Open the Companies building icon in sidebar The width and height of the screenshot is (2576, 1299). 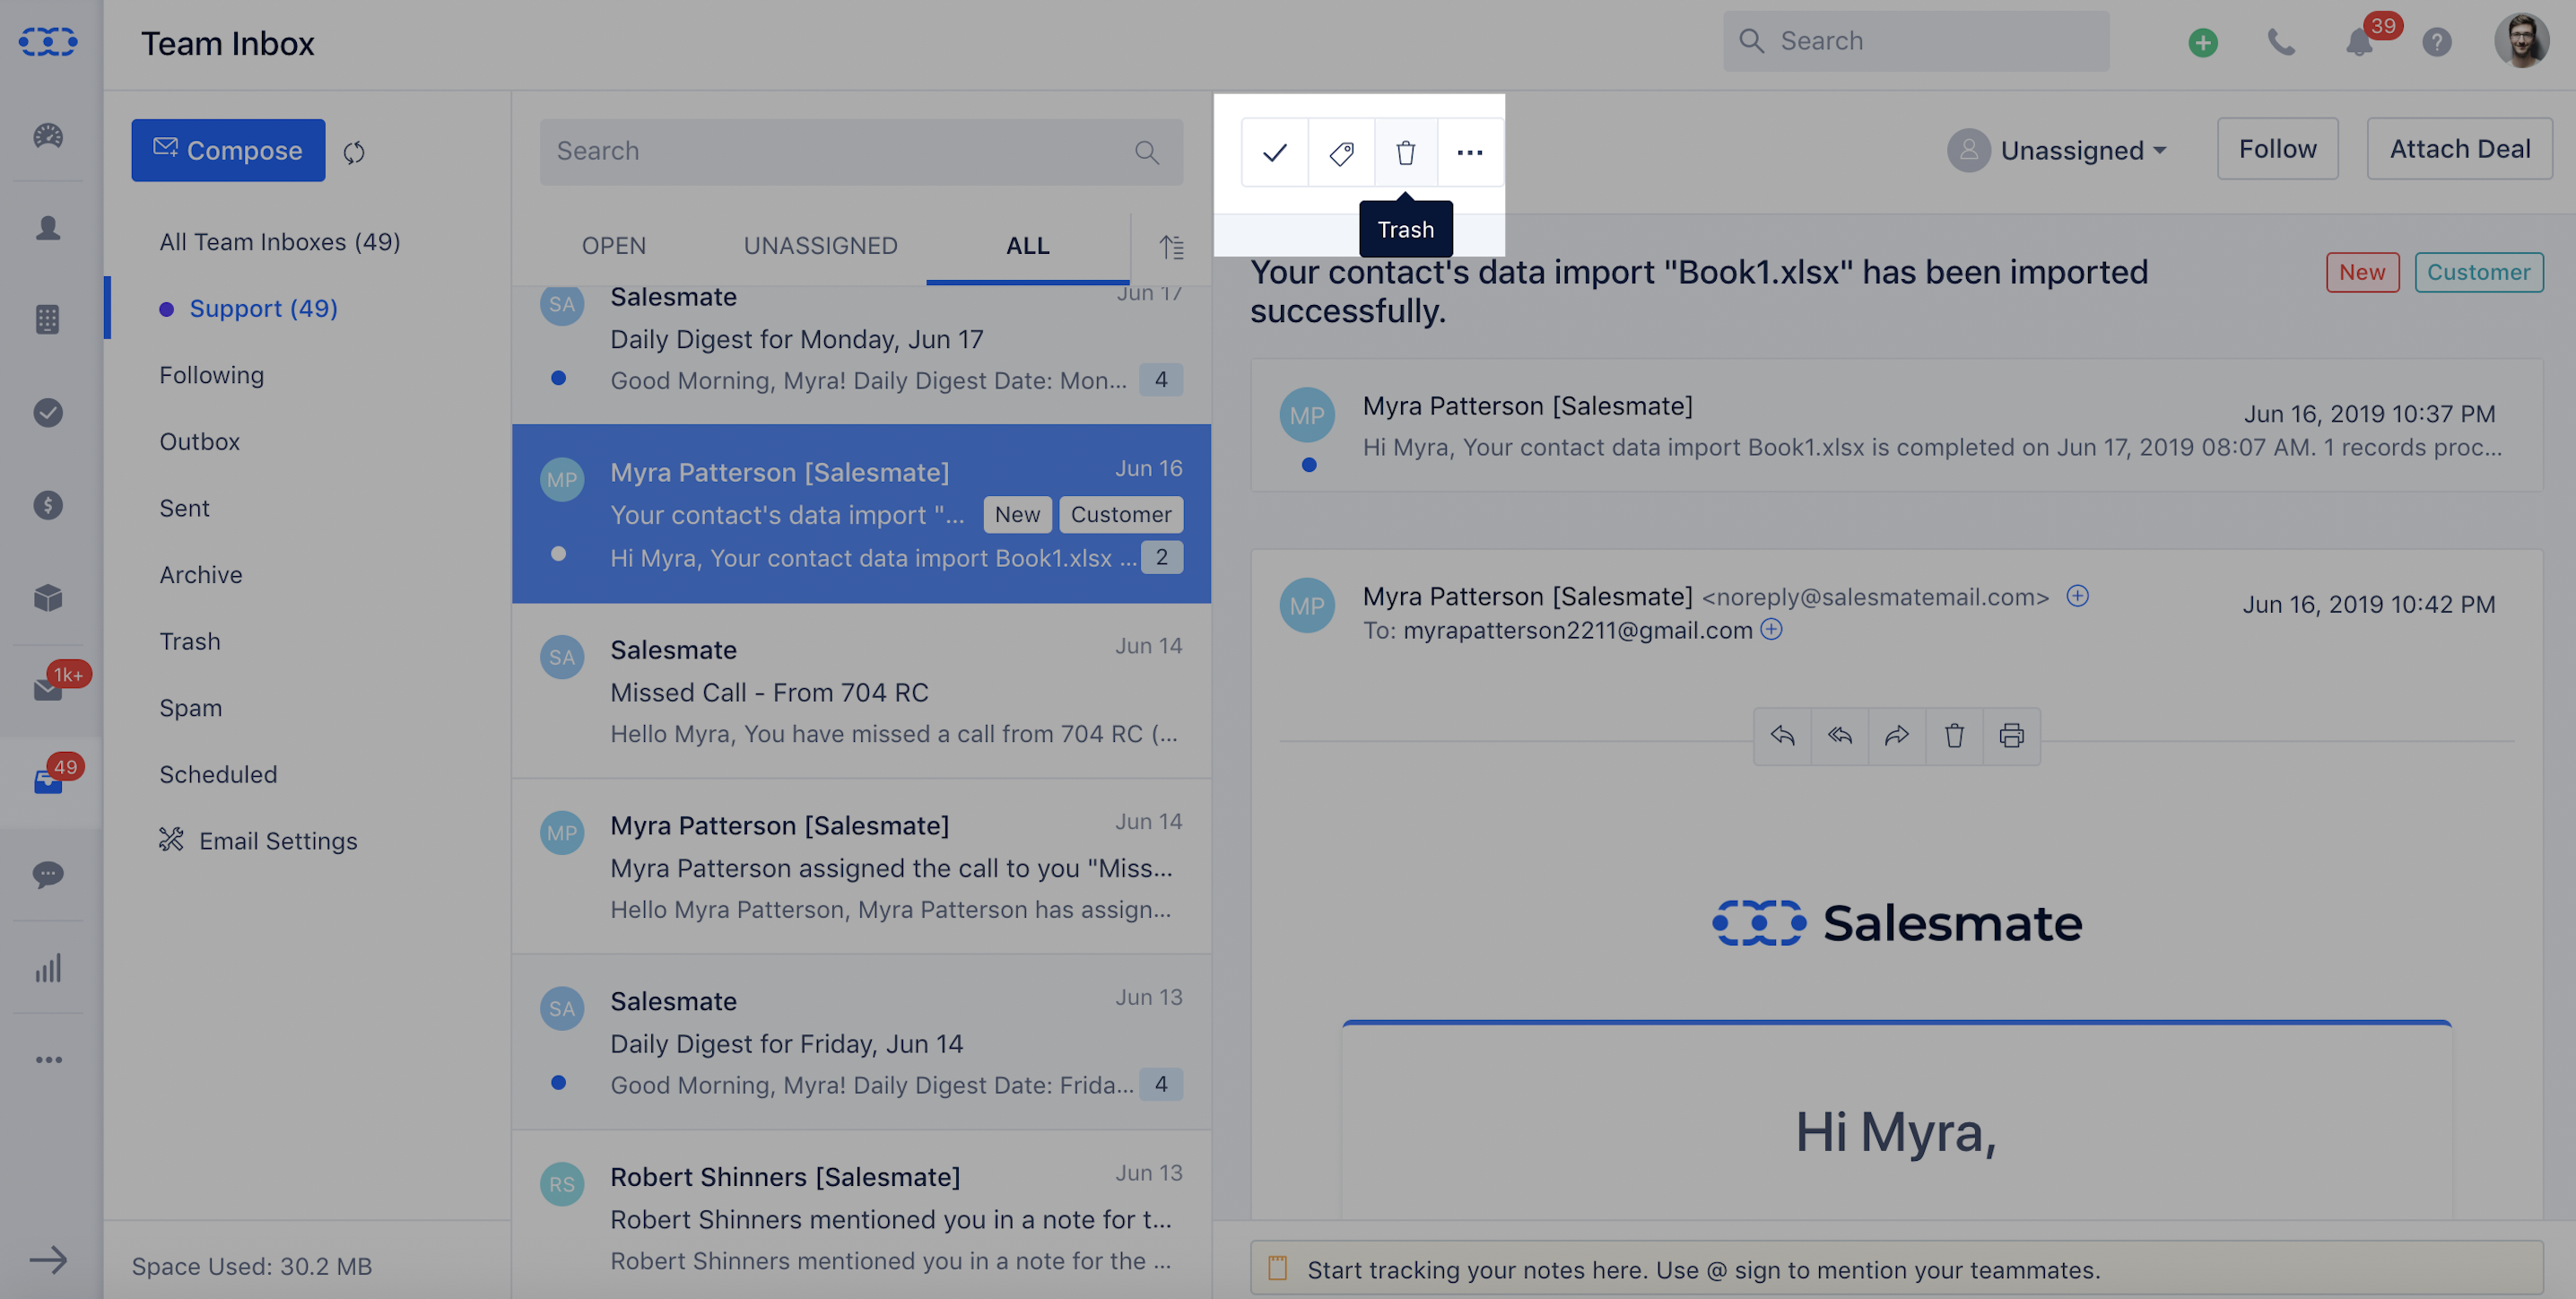(x=48, y=320)
